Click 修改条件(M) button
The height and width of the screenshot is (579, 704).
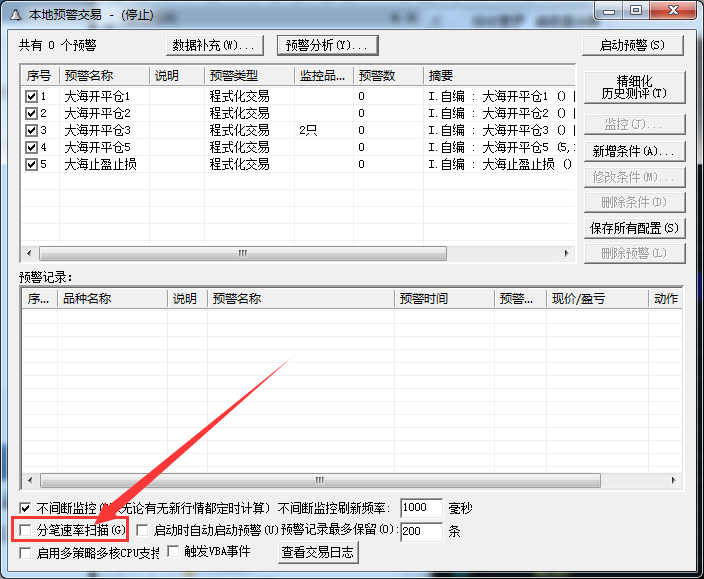(634, 177)
